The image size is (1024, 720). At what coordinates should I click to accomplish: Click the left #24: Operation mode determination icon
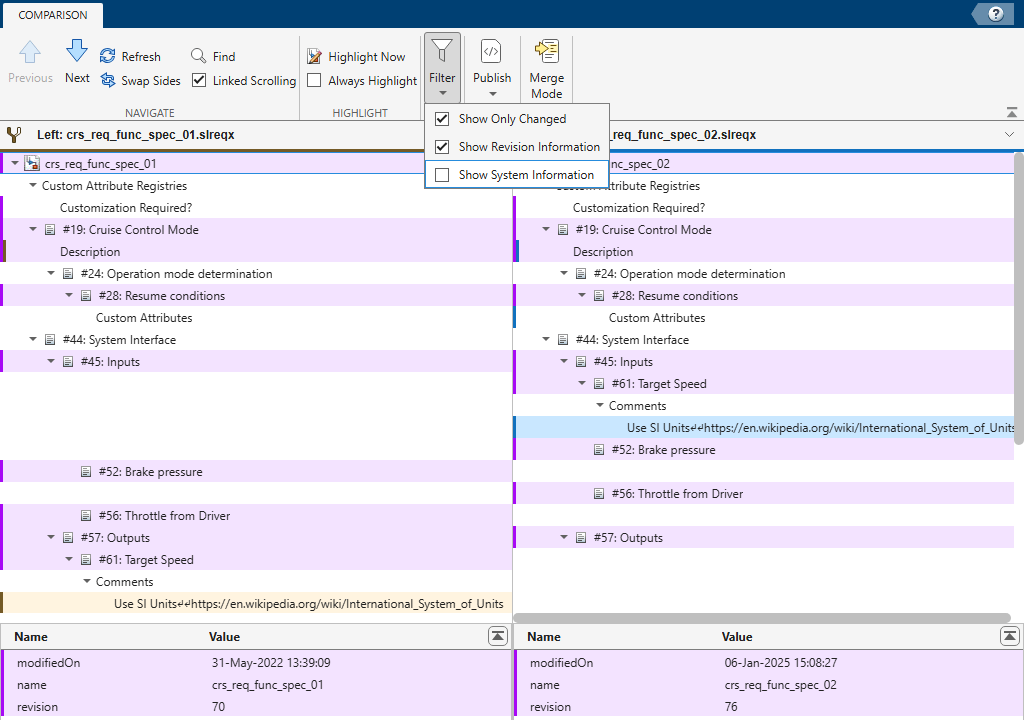68,274
